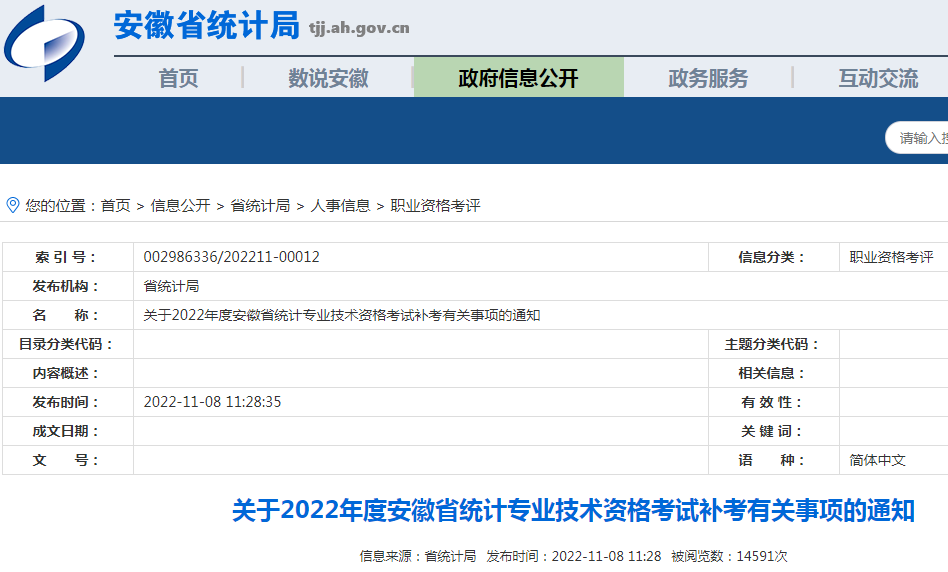Select the 政府信息公开 tab
The height and width of the screenshot is (572, 948).
[519, 77]
